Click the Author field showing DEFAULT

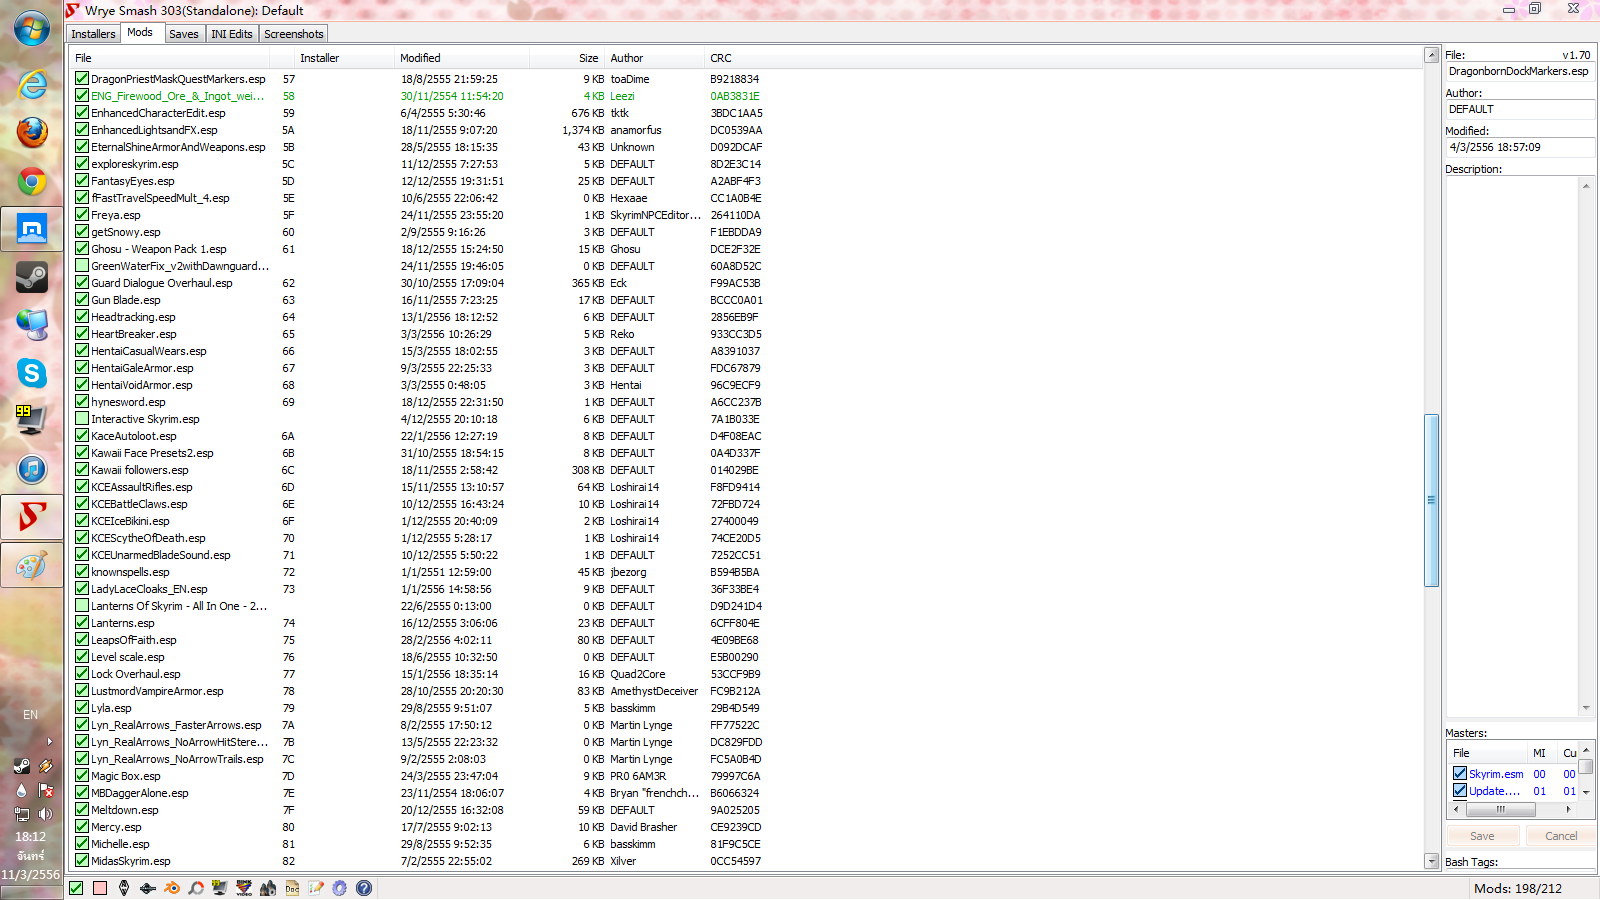click(x=1520, y=109)
